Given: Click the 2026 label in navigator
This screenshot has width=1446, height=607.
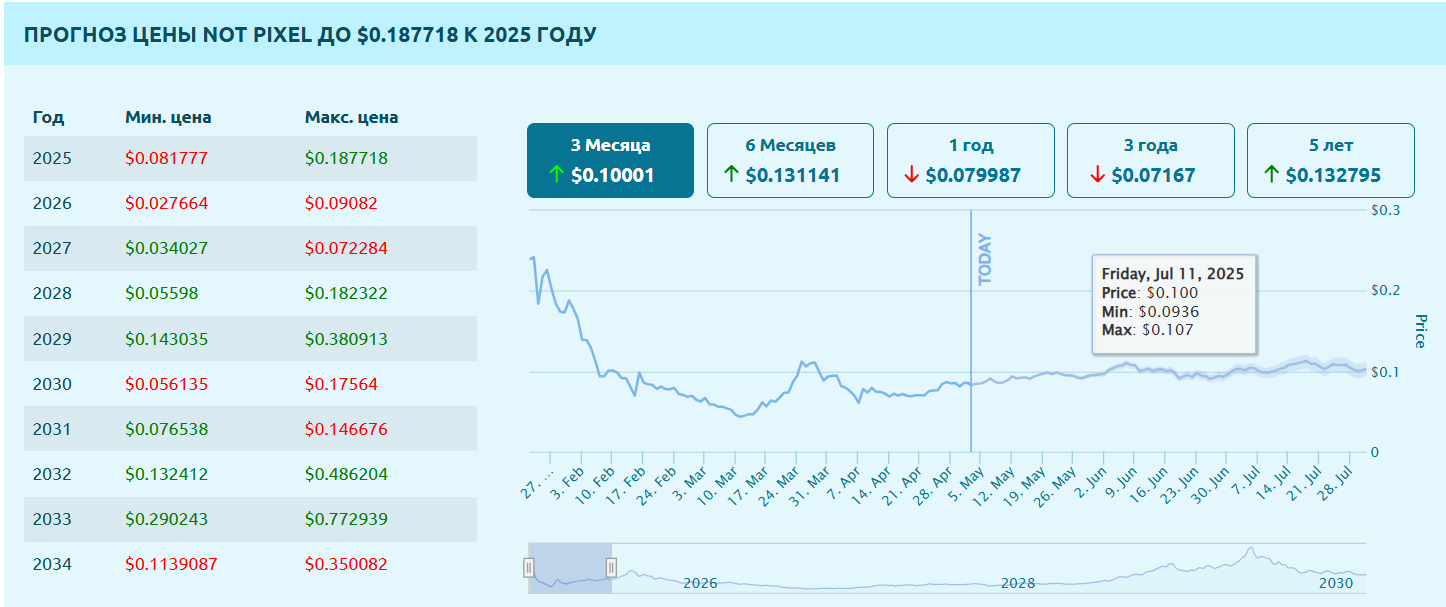Looking at the screenshot, I should (x=700, y=583).
